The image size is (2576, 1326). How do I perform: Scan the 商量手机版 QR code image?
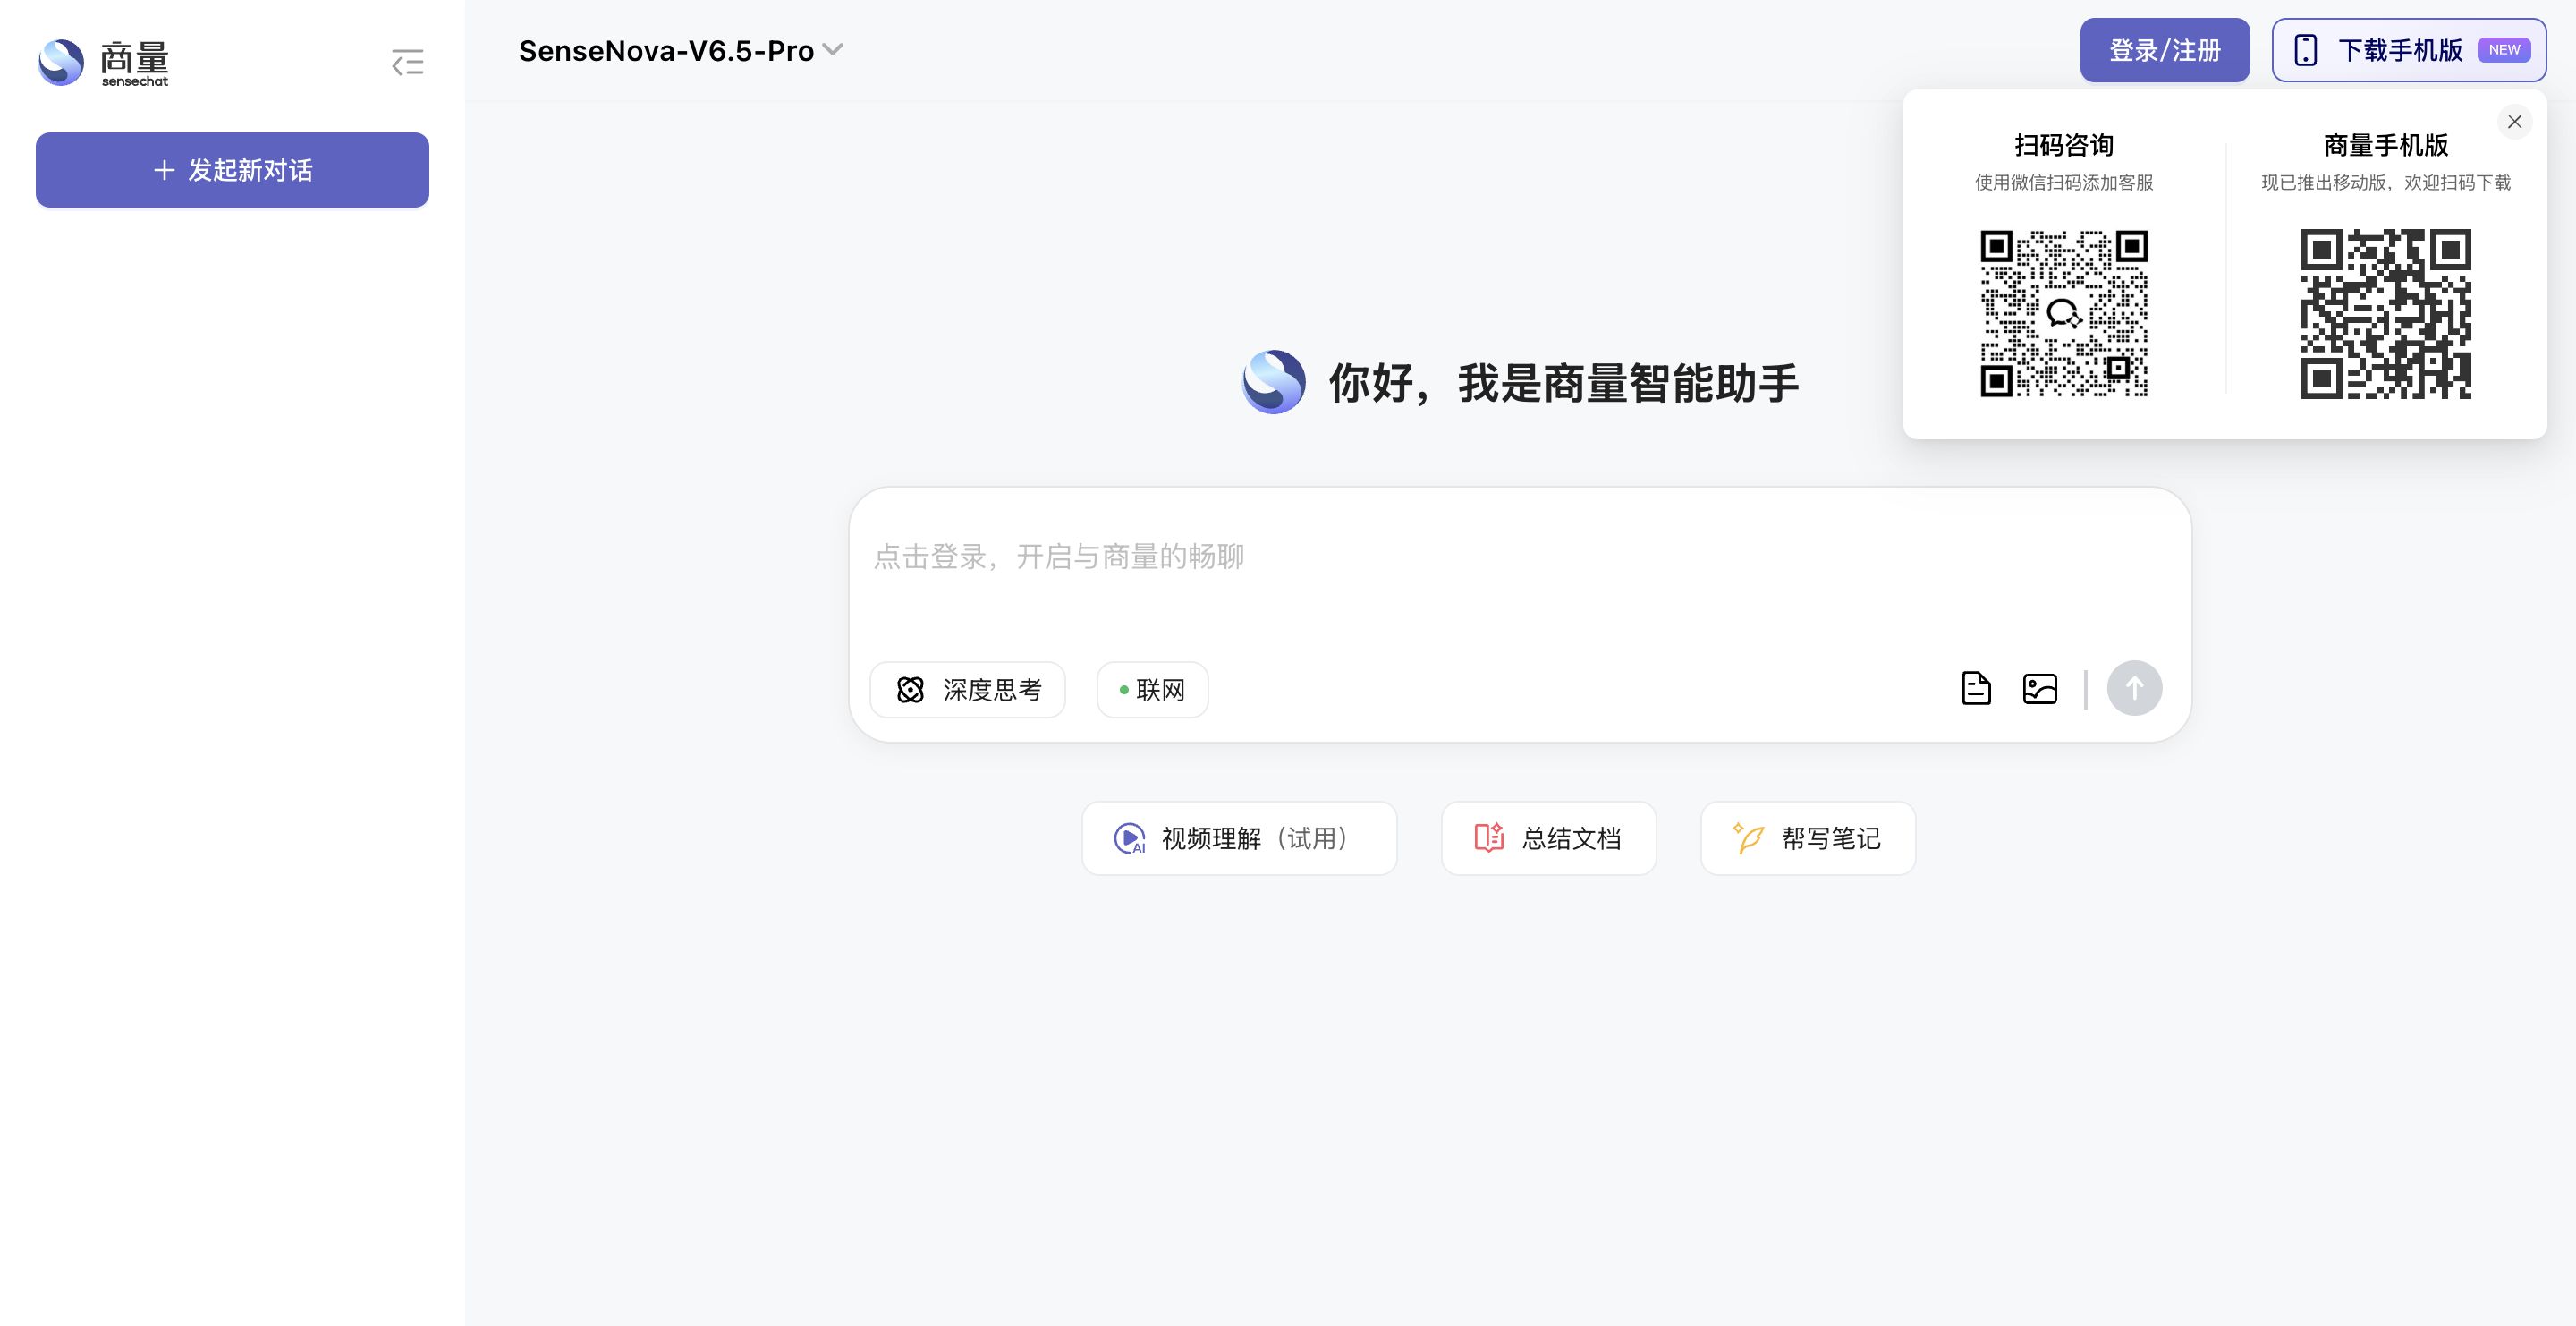[2385, 315]
